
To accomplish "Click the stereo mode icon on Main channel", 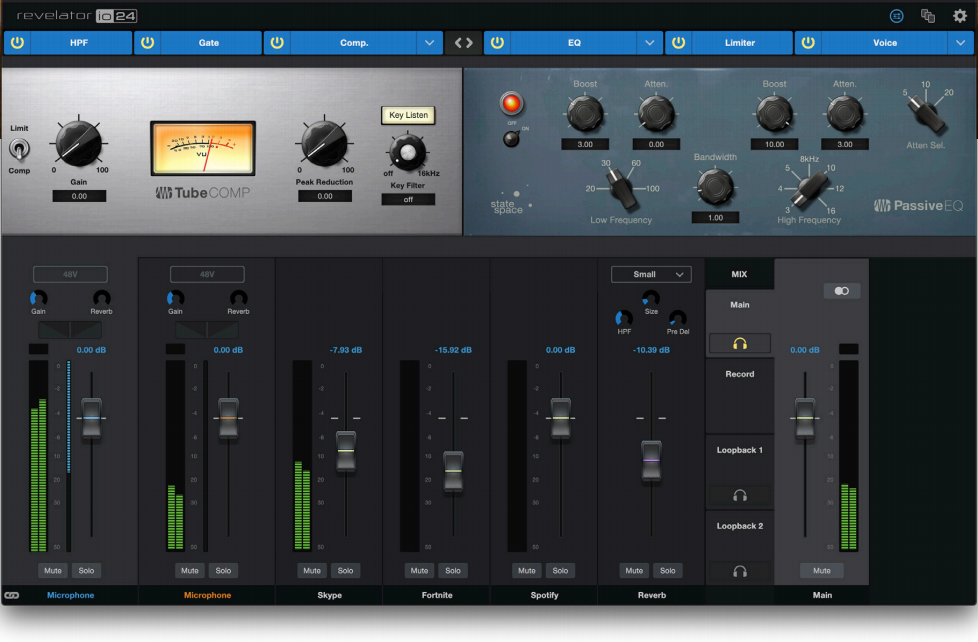I will click(x=841, y=291).
